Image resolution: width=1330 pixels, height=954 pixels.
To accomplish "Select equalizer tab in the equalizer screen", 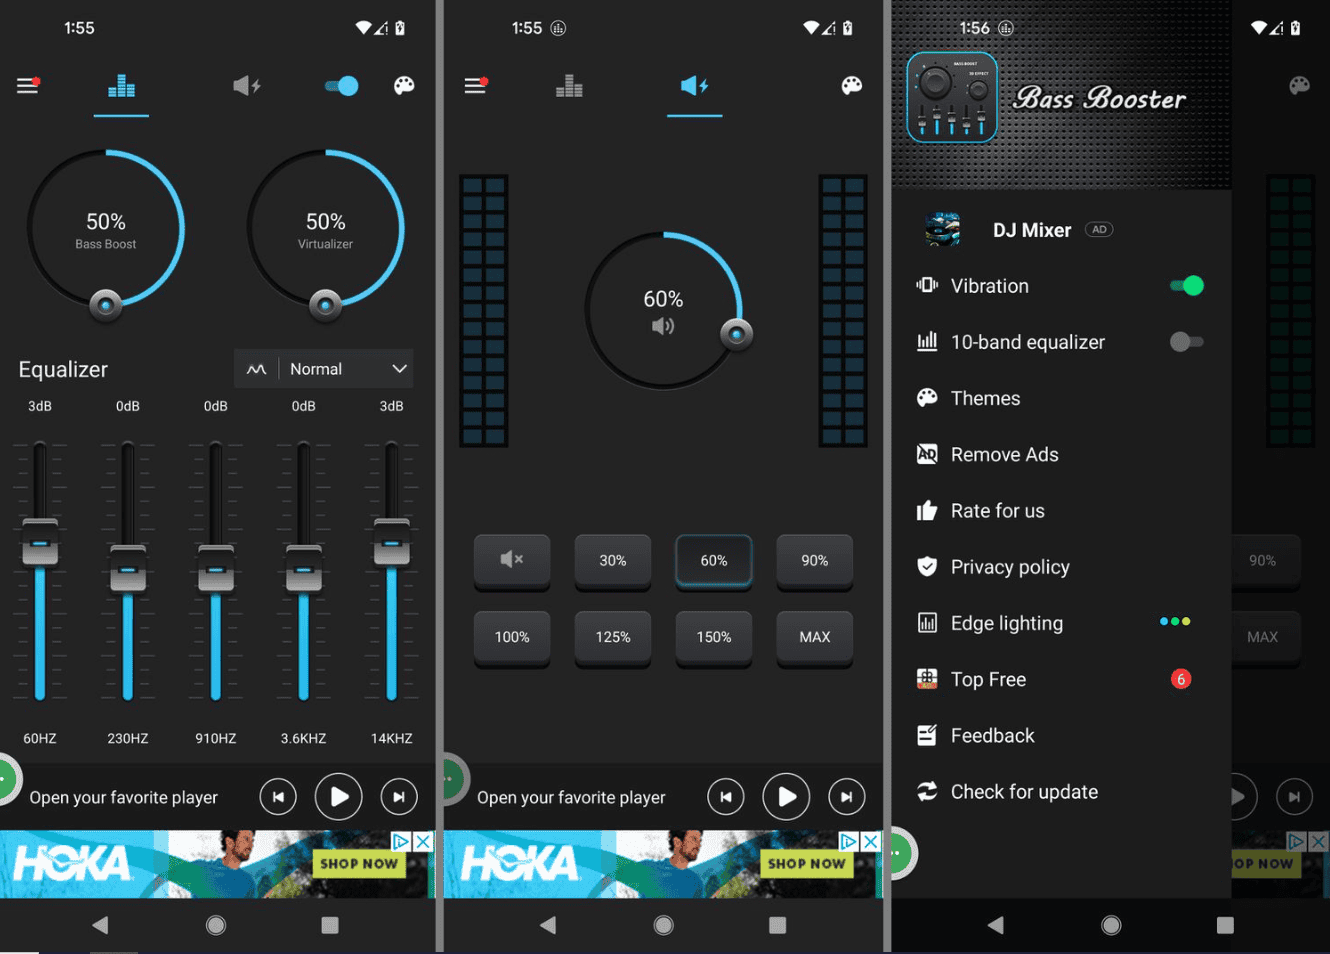I will point(121,86).
